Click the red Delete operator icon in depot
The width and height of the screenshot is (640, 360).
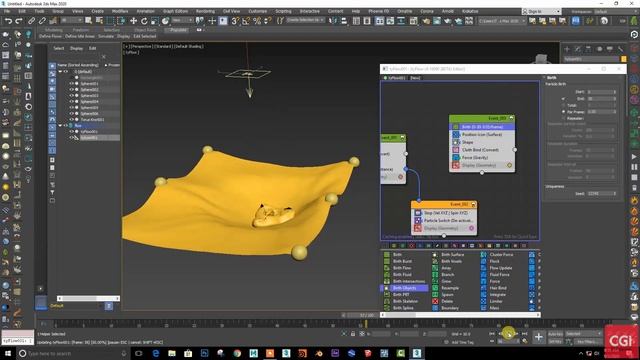click(x=435, y=301)
